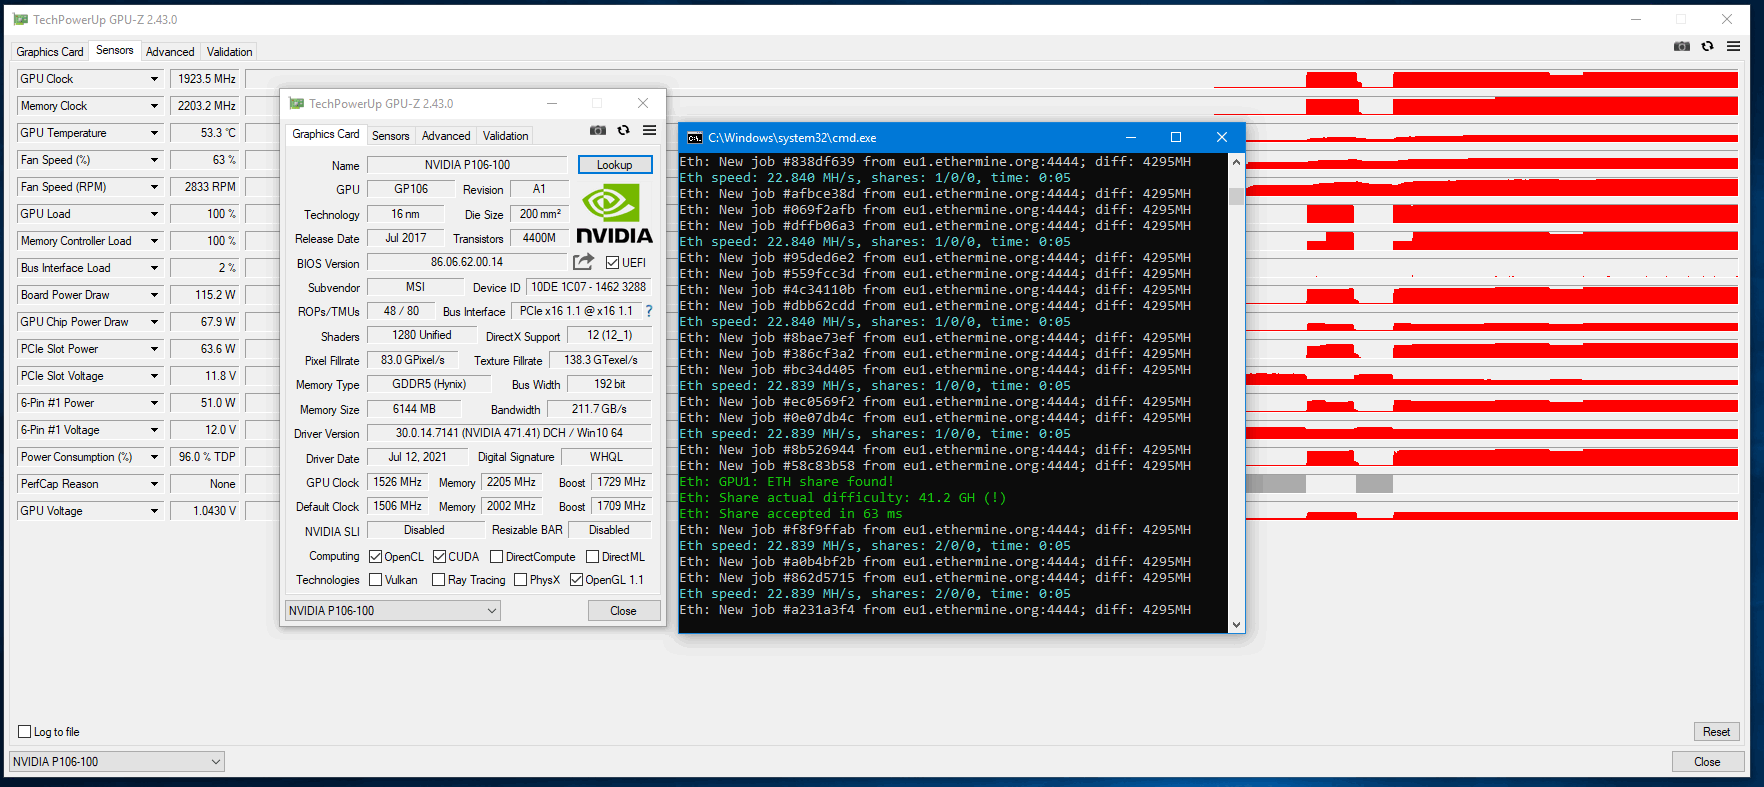The height and width of the screenshot is (787, 1764).
Task: Click cmd.exe scrollbar down arrow
Action: 1236,625
